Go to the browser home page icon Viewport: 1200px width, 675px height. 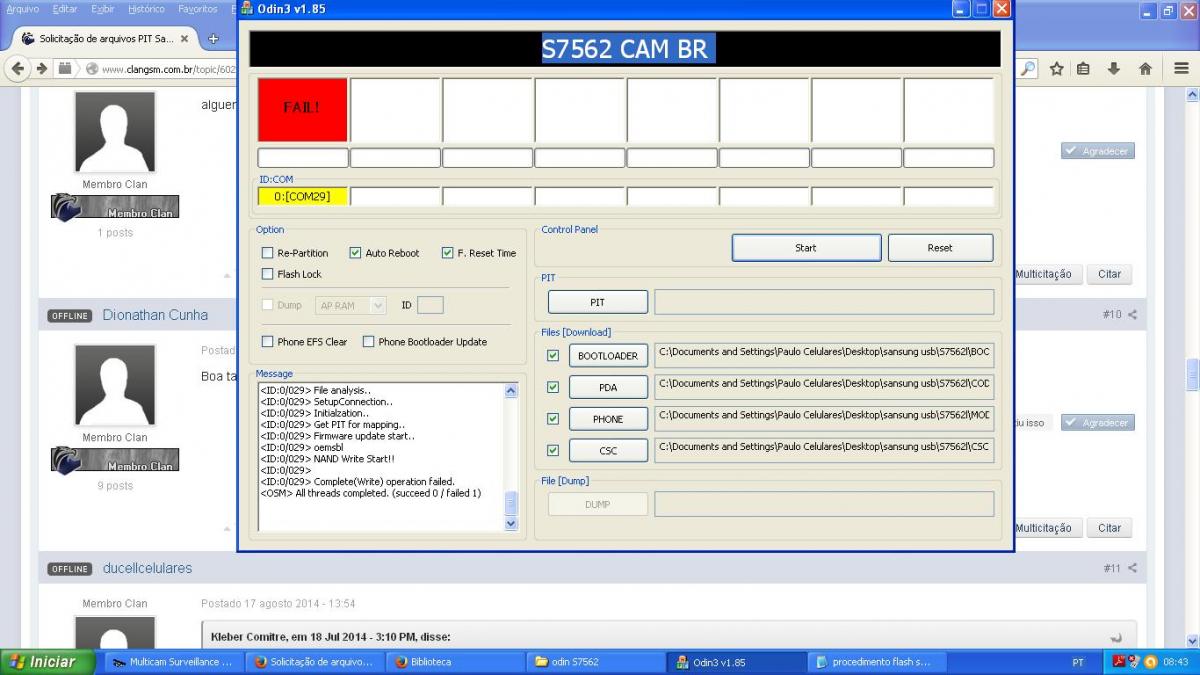pyautogui.click(x=1145, y=68)
